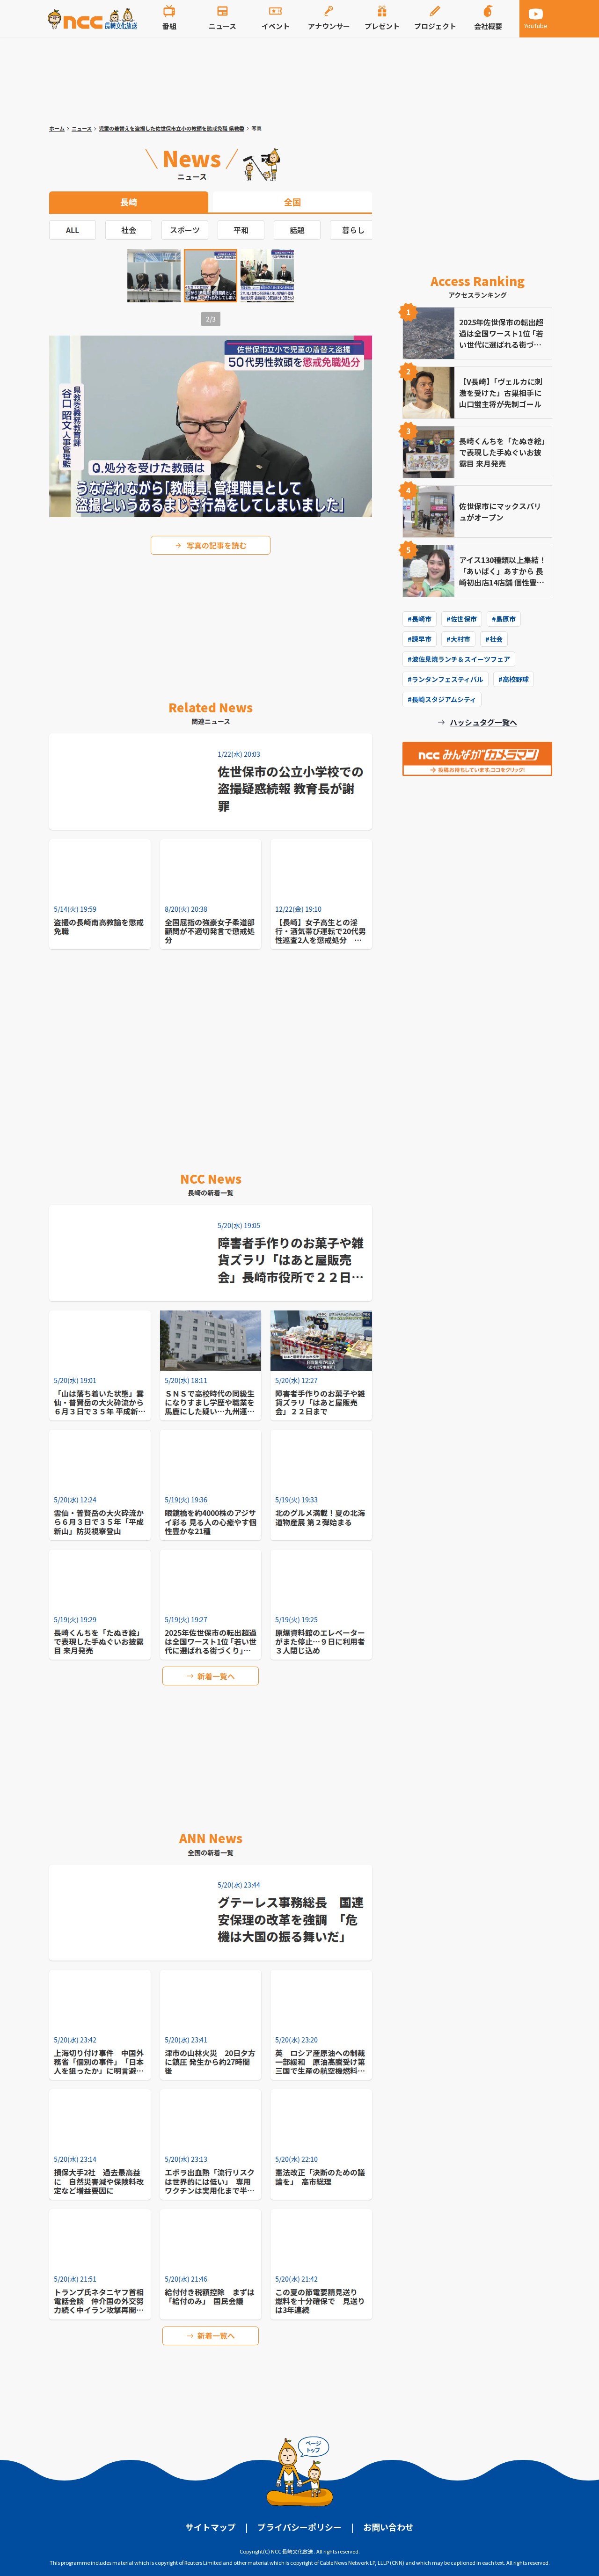Image resolution: width=599 pixels, height=2576 pixels.
Task: Click the #社会 hashtag
Action: (x=494, y=639)
